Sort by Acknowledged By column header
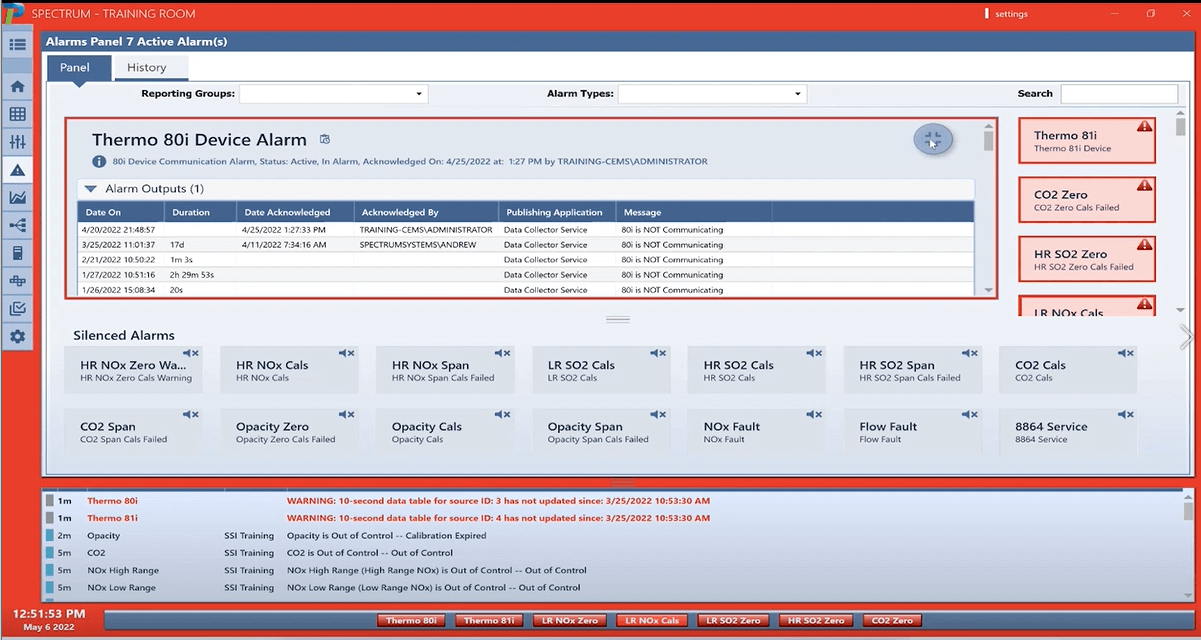The height and width of the screenshot is (640, 1201). click(427, 212)
